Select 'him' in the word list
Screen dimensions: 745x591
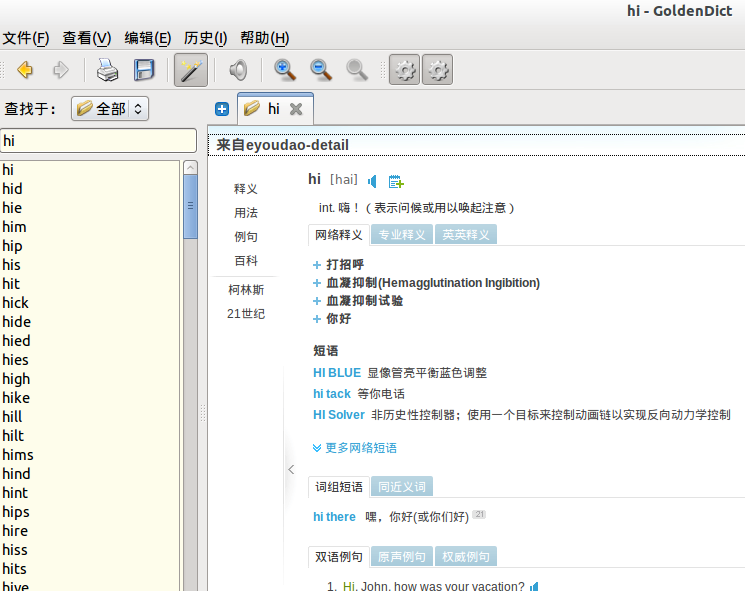(x=90, y=227)
